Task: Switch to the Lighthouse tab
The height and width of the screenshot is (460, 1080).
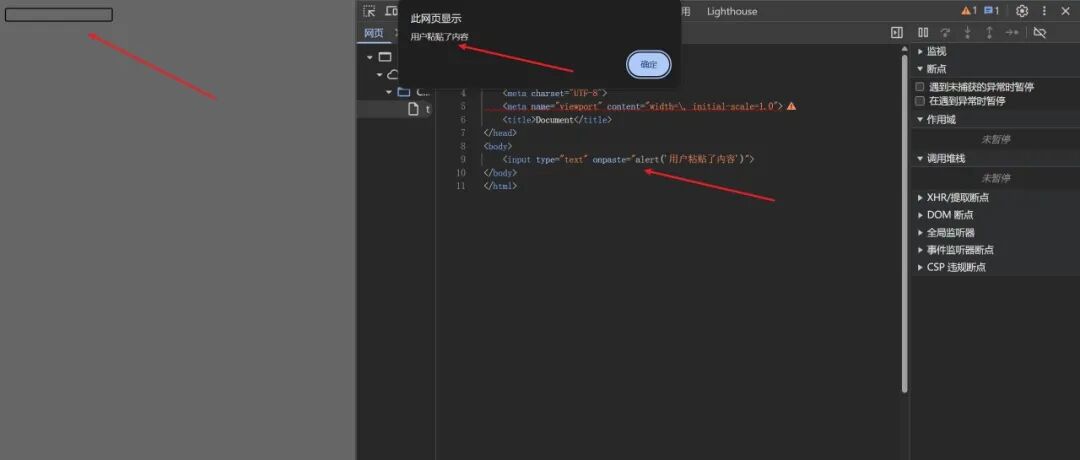Action: pyautogui.click(x=731, y=11)
